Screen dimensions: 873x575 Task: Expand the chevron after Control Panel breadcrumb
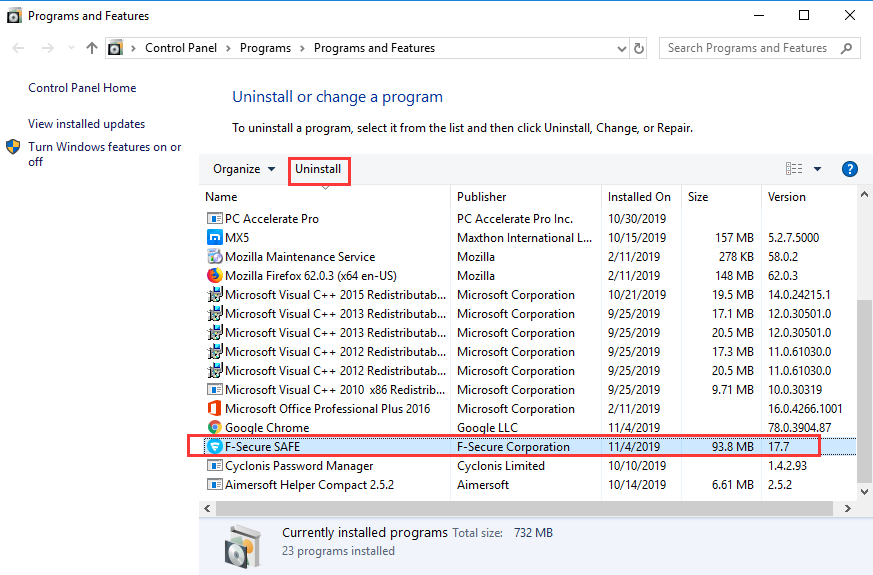click(x=228, y=48)
